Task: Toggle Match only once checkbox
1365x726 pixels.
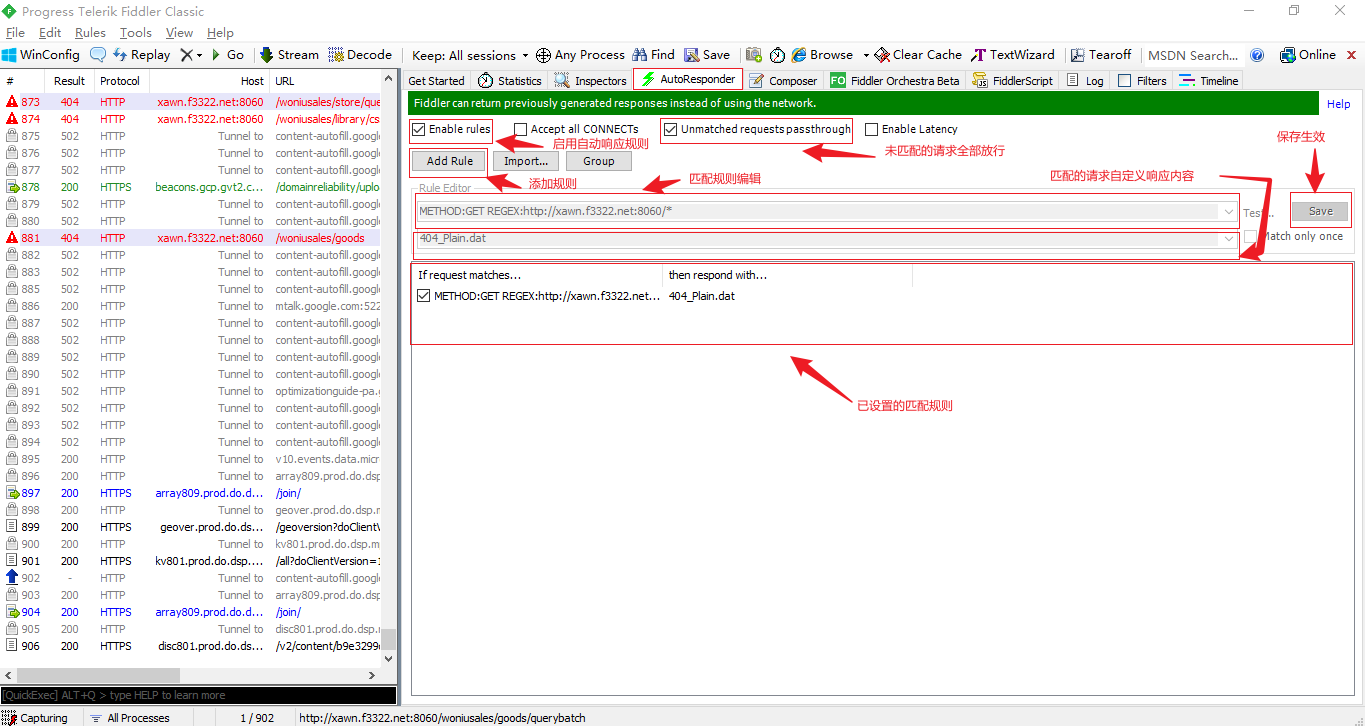Action: (x=1250, y=236)
